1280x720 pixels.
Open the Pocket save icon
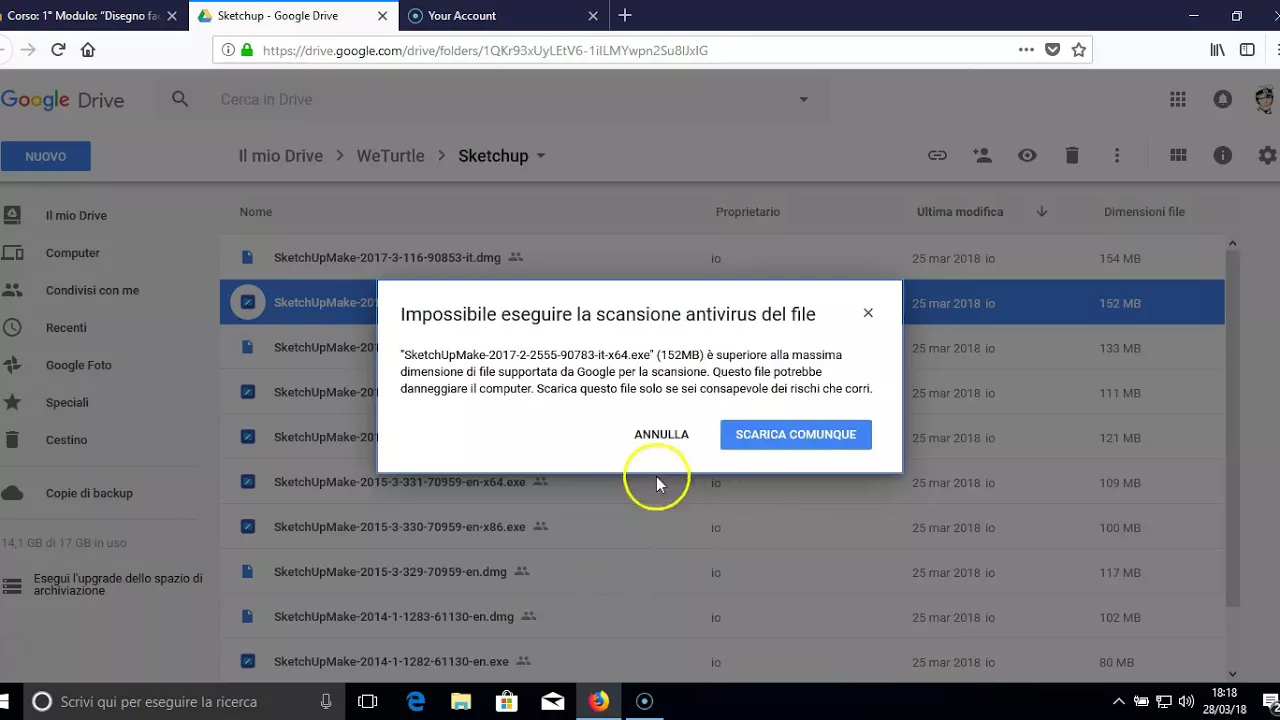[1052, 50]
